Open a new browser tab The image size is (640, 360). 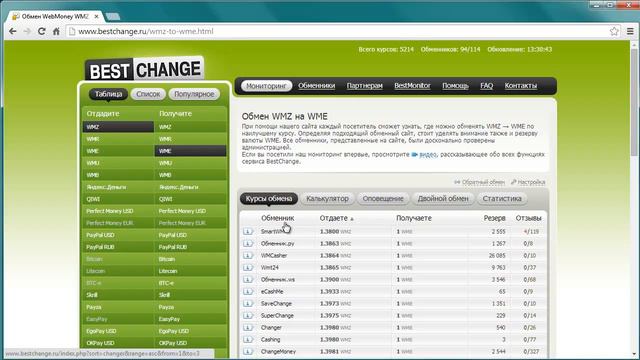[x=113, y=16]
